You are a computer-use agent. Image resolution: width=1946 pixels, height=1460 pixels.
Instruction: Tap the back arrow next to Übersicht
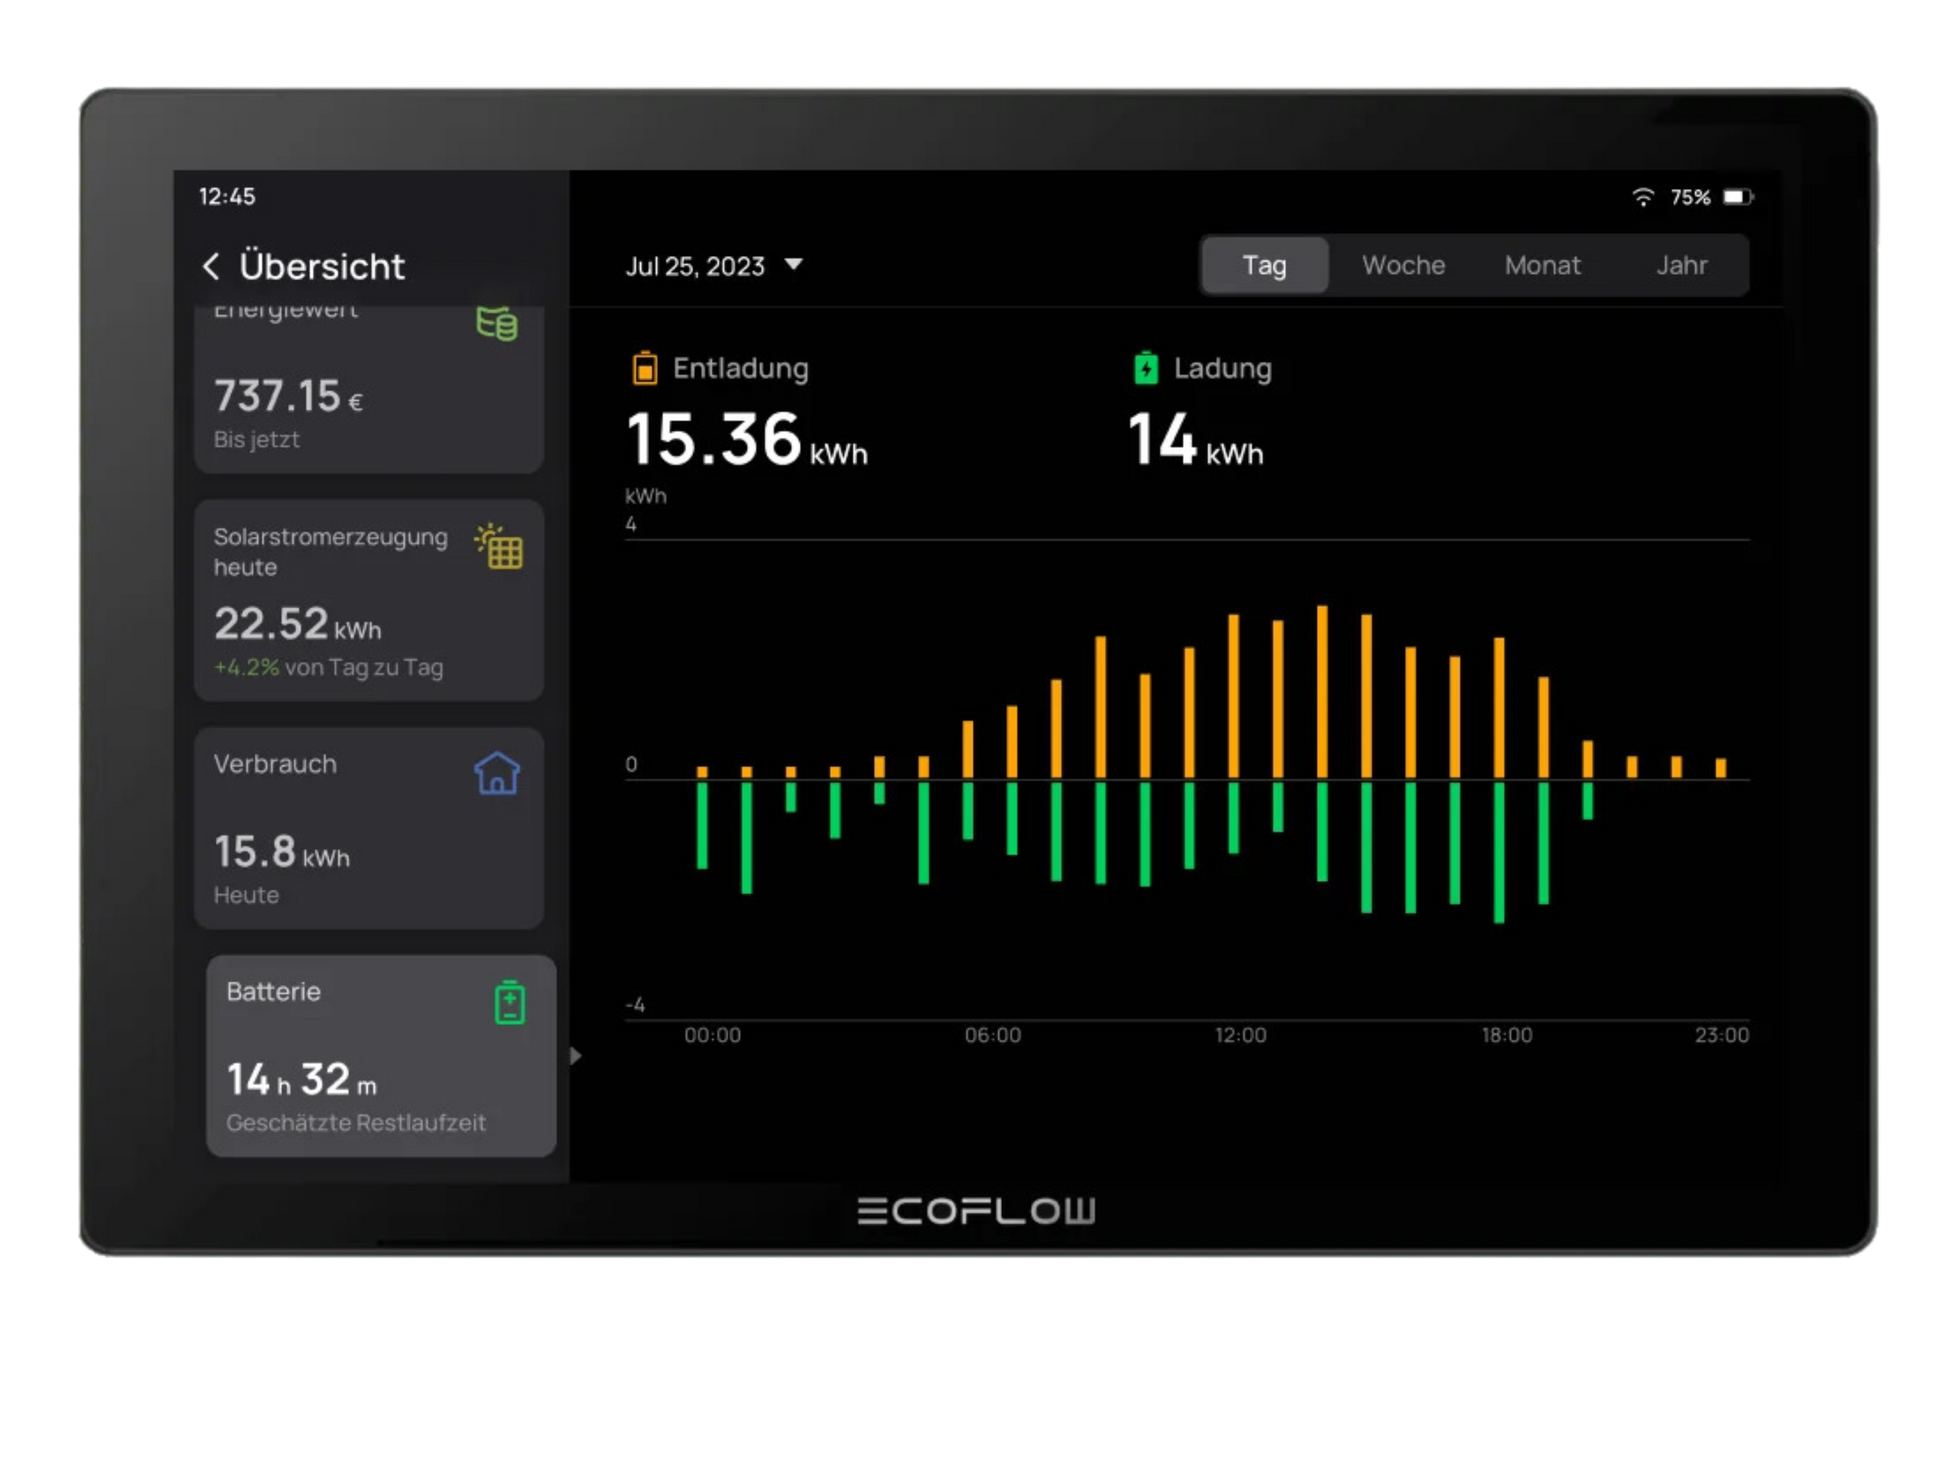coord(211,266)
